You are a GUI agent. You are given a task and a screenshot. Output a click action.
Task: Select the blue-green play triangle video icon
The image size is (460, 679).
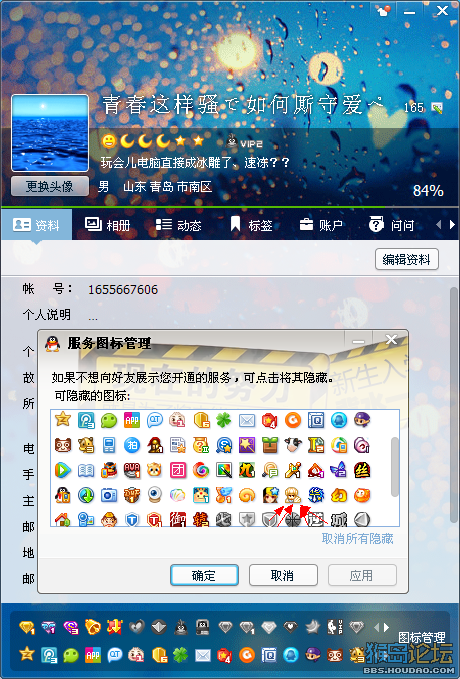pos(63,470)
